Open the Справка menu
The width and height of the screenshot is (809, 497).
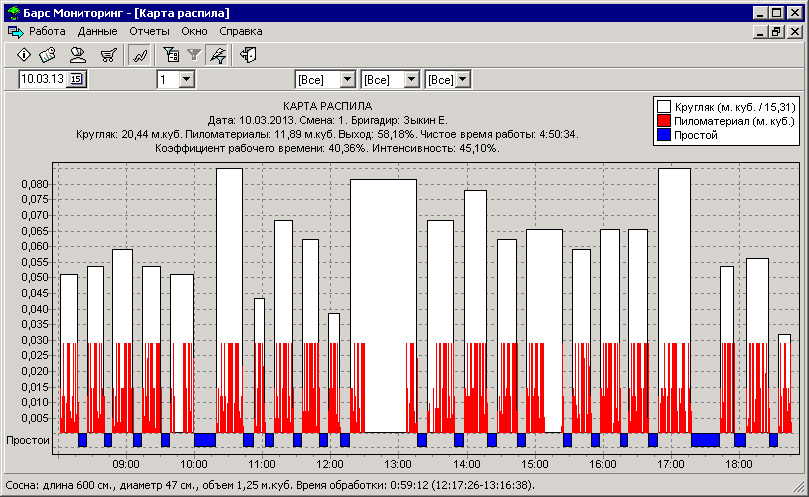(x=240, y=31)
